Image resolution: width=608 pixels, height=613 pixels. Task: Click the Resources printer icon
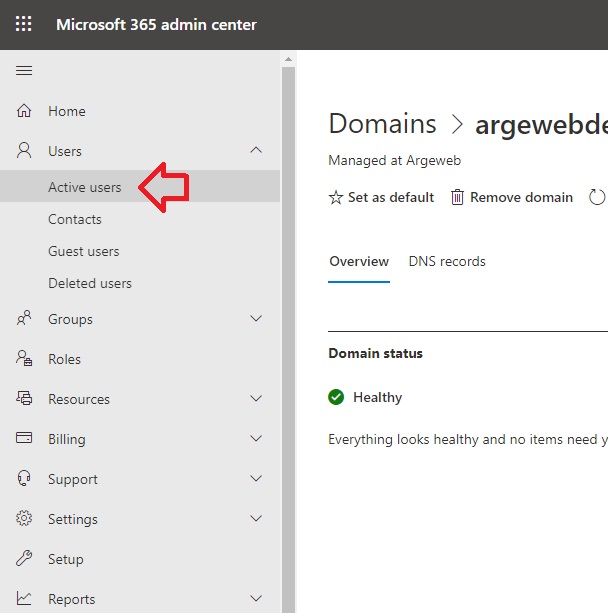tap(24, 398)
